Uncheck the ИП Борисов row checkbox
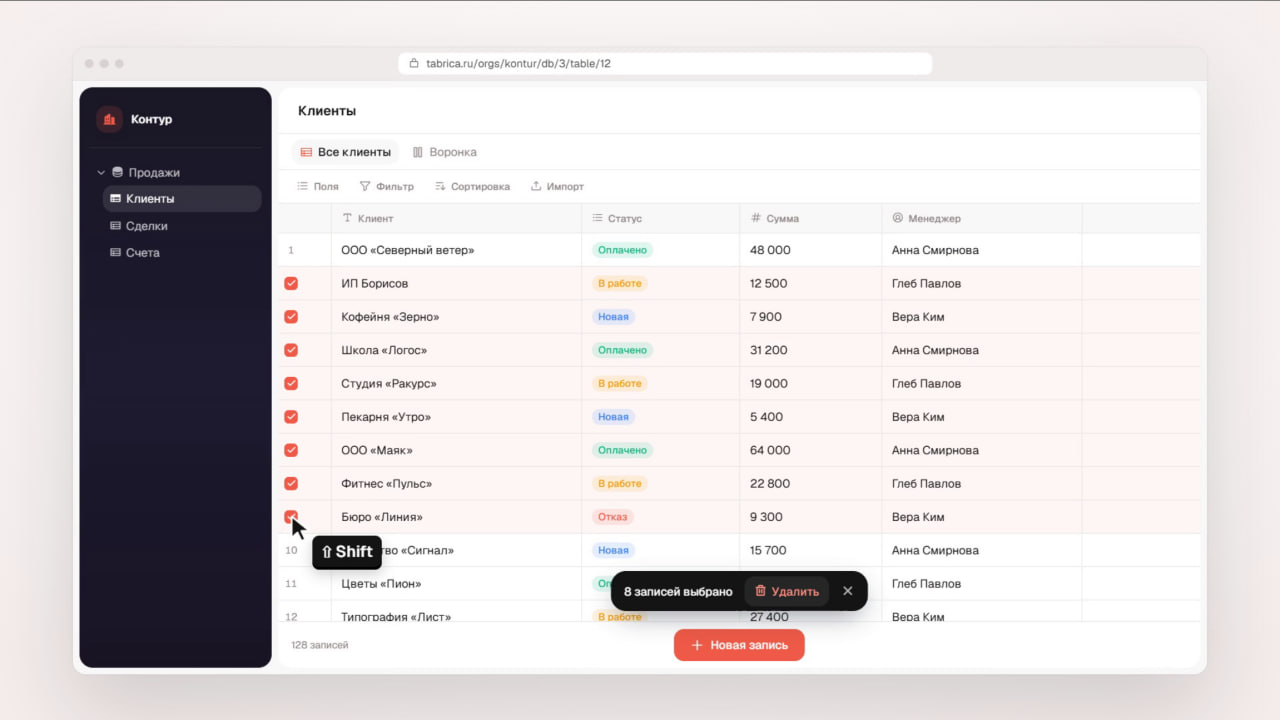 click(291, 283)
